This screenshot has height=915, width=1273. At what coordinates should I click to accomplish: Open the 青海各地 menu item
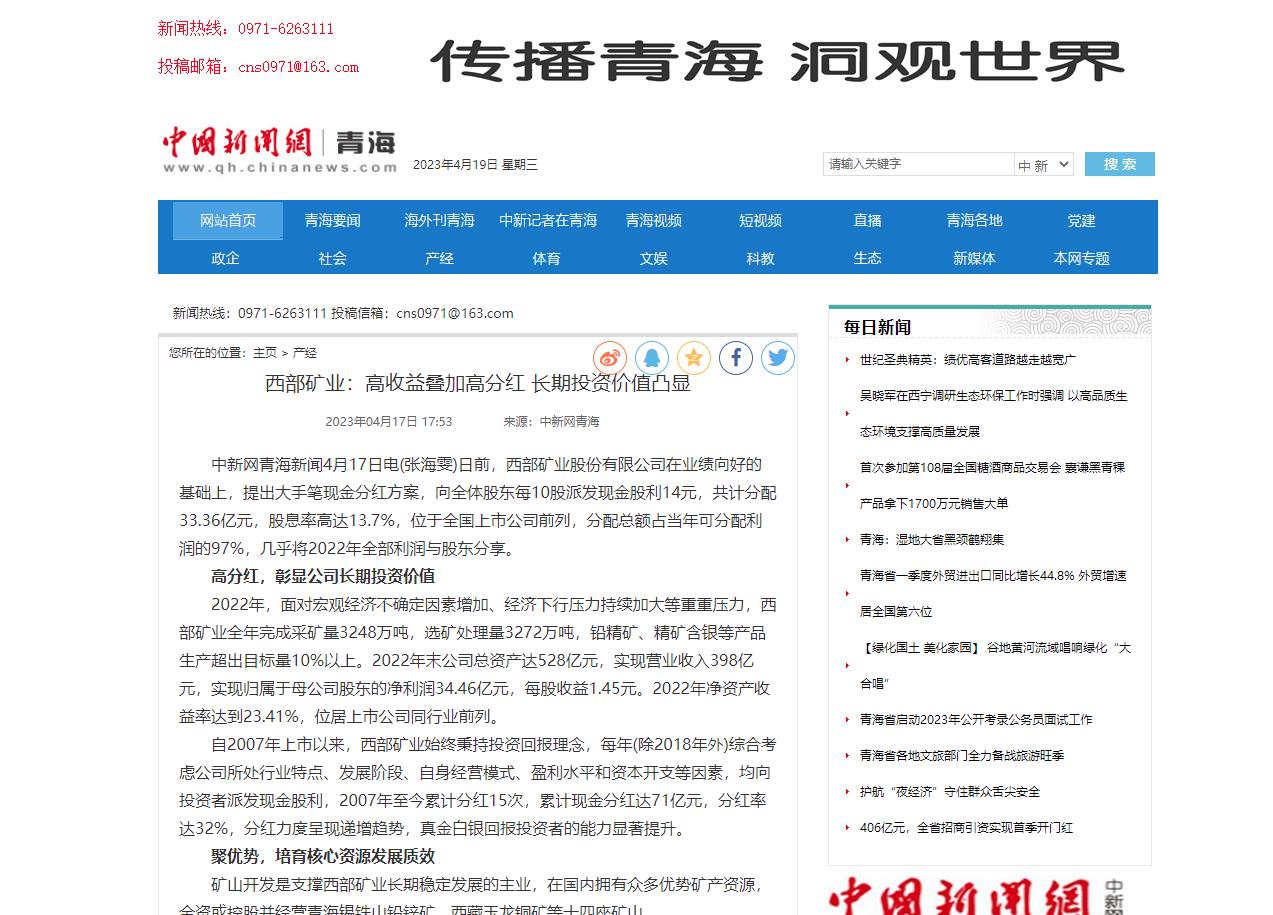point(975,221)
